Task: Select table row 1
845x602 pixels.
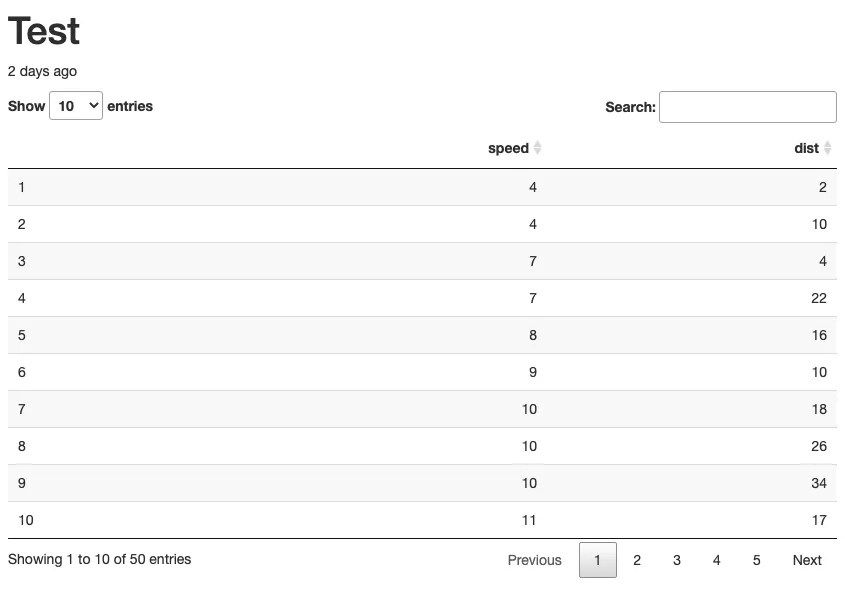Action: tap(22, 187)
